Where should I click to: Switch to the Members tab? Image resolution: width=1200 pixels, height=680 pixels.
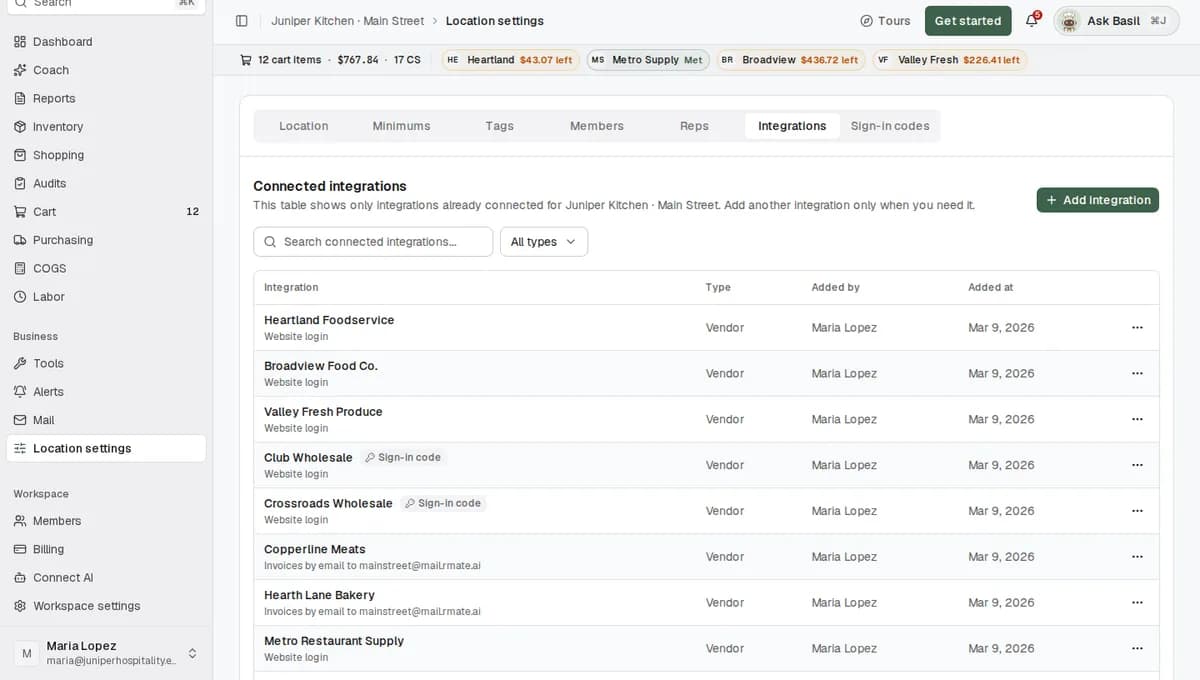(597, 126)
